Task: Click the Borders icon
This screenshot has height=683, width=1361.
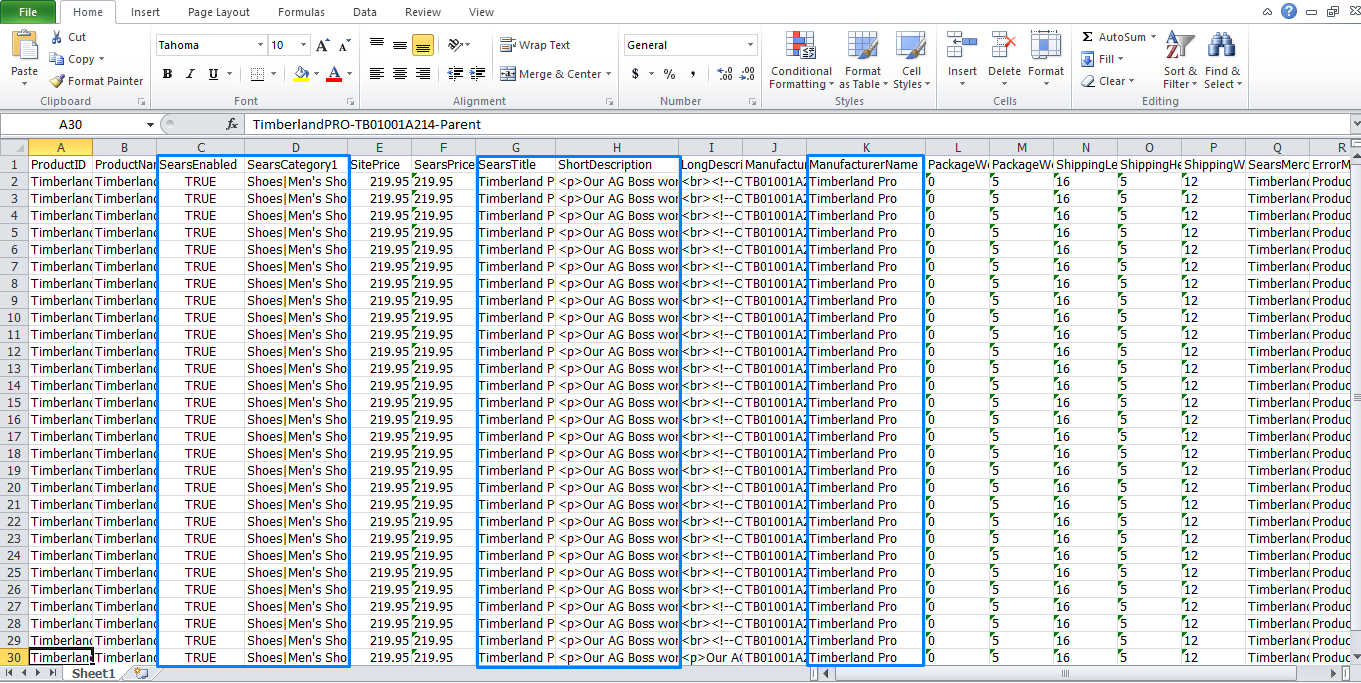Action: (x=257, y=74)
